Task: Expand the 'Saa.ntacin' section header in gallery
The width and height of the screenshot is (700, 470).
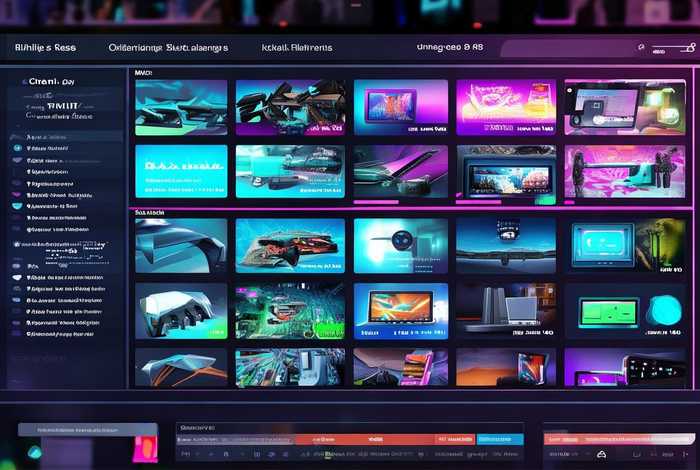Action: [x=152, y=212]
